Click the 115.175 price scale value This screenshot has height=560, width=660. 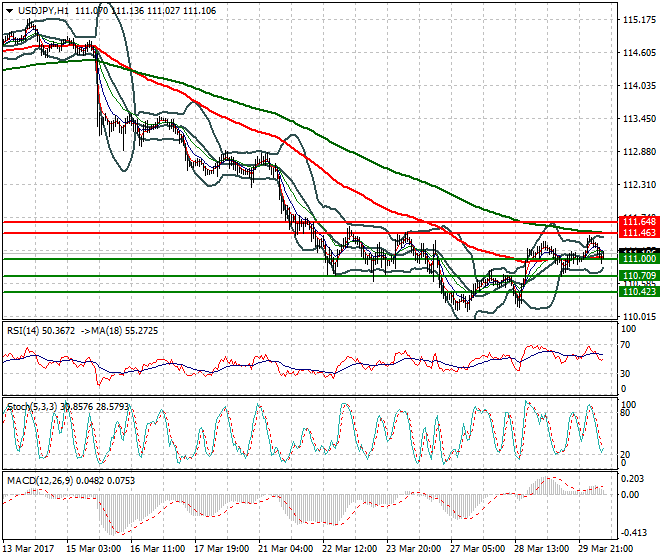click(x=639, y=19)
